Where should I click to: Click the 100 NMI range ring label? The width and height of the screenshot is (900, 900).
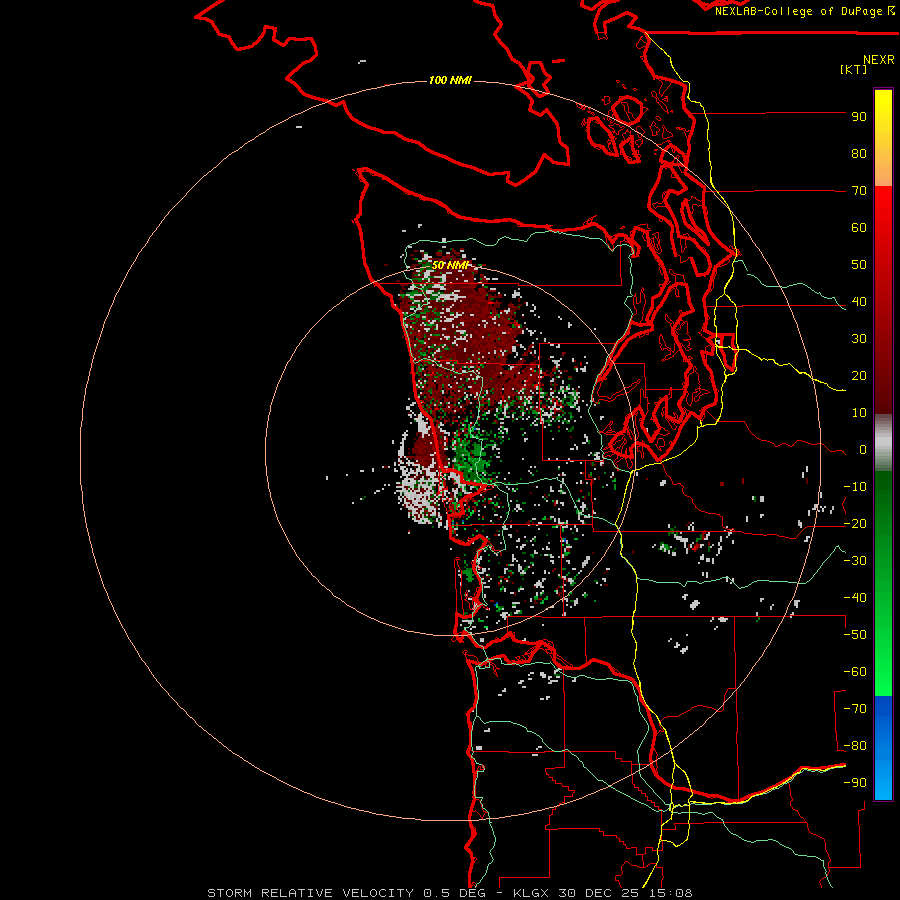(450, 80)
